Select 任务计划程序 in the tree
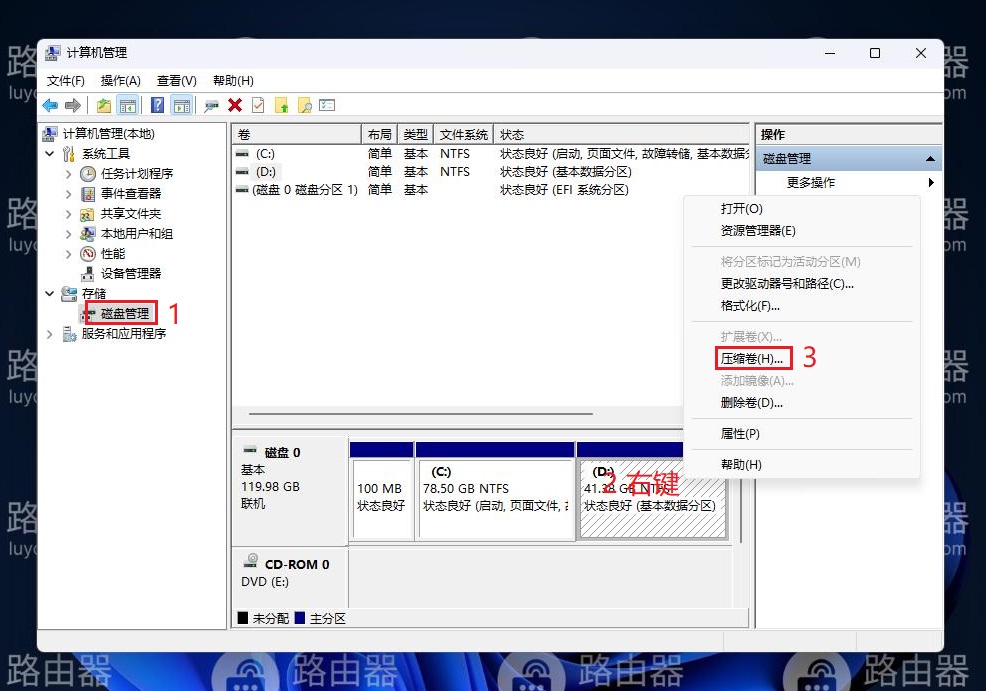The height and width of the screenshot is (691, 986). point(137,174)
